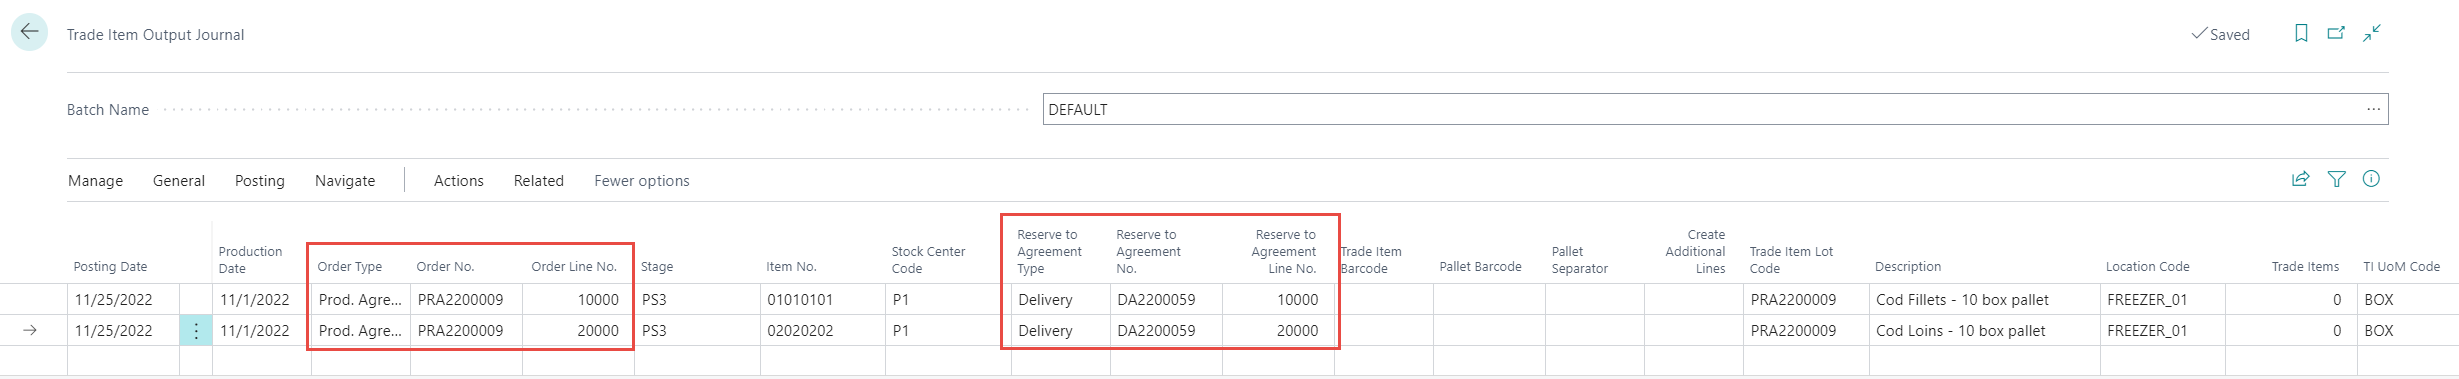The width and height of the screenshot is (2459, 379).
Task: Click the share icon above the grid
Action: [x=2301, y=179]
